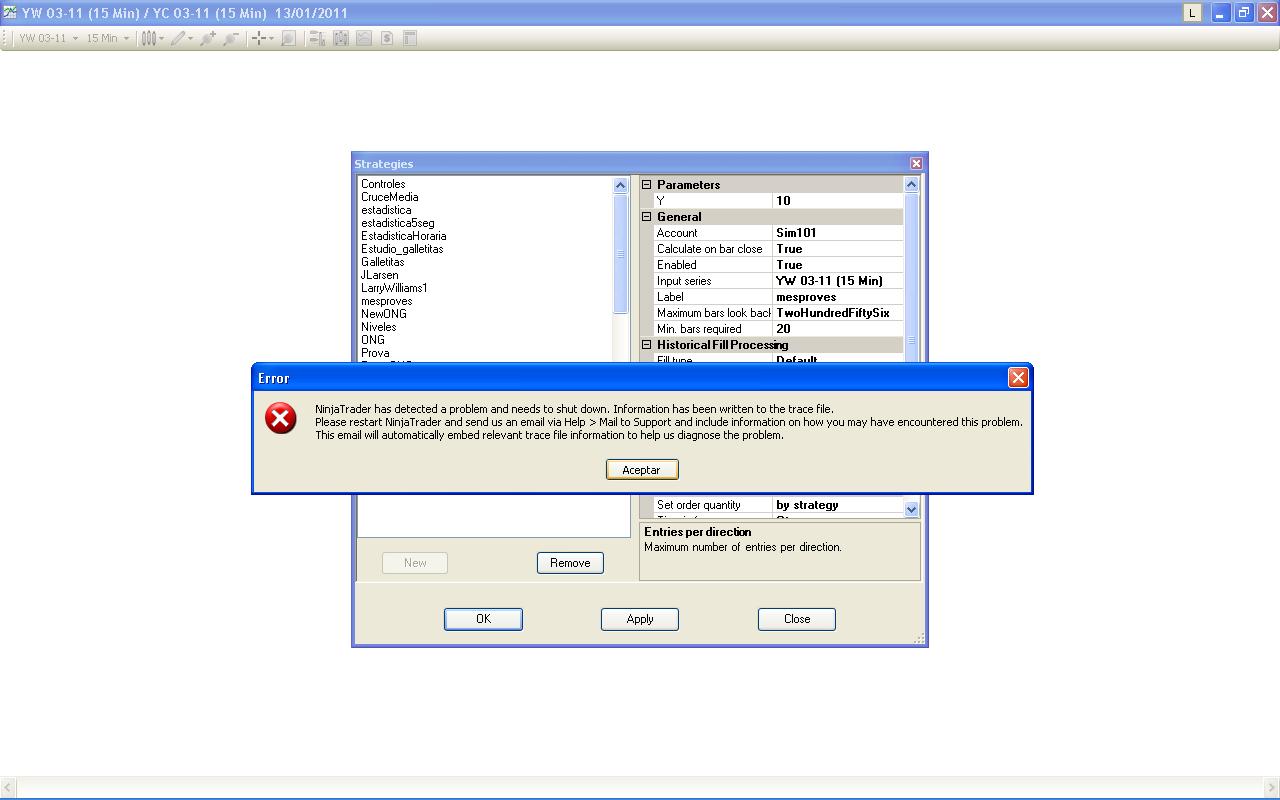Select the ONG strategy
Viewport: 1280px width, 800px height.
click(373, 340)
